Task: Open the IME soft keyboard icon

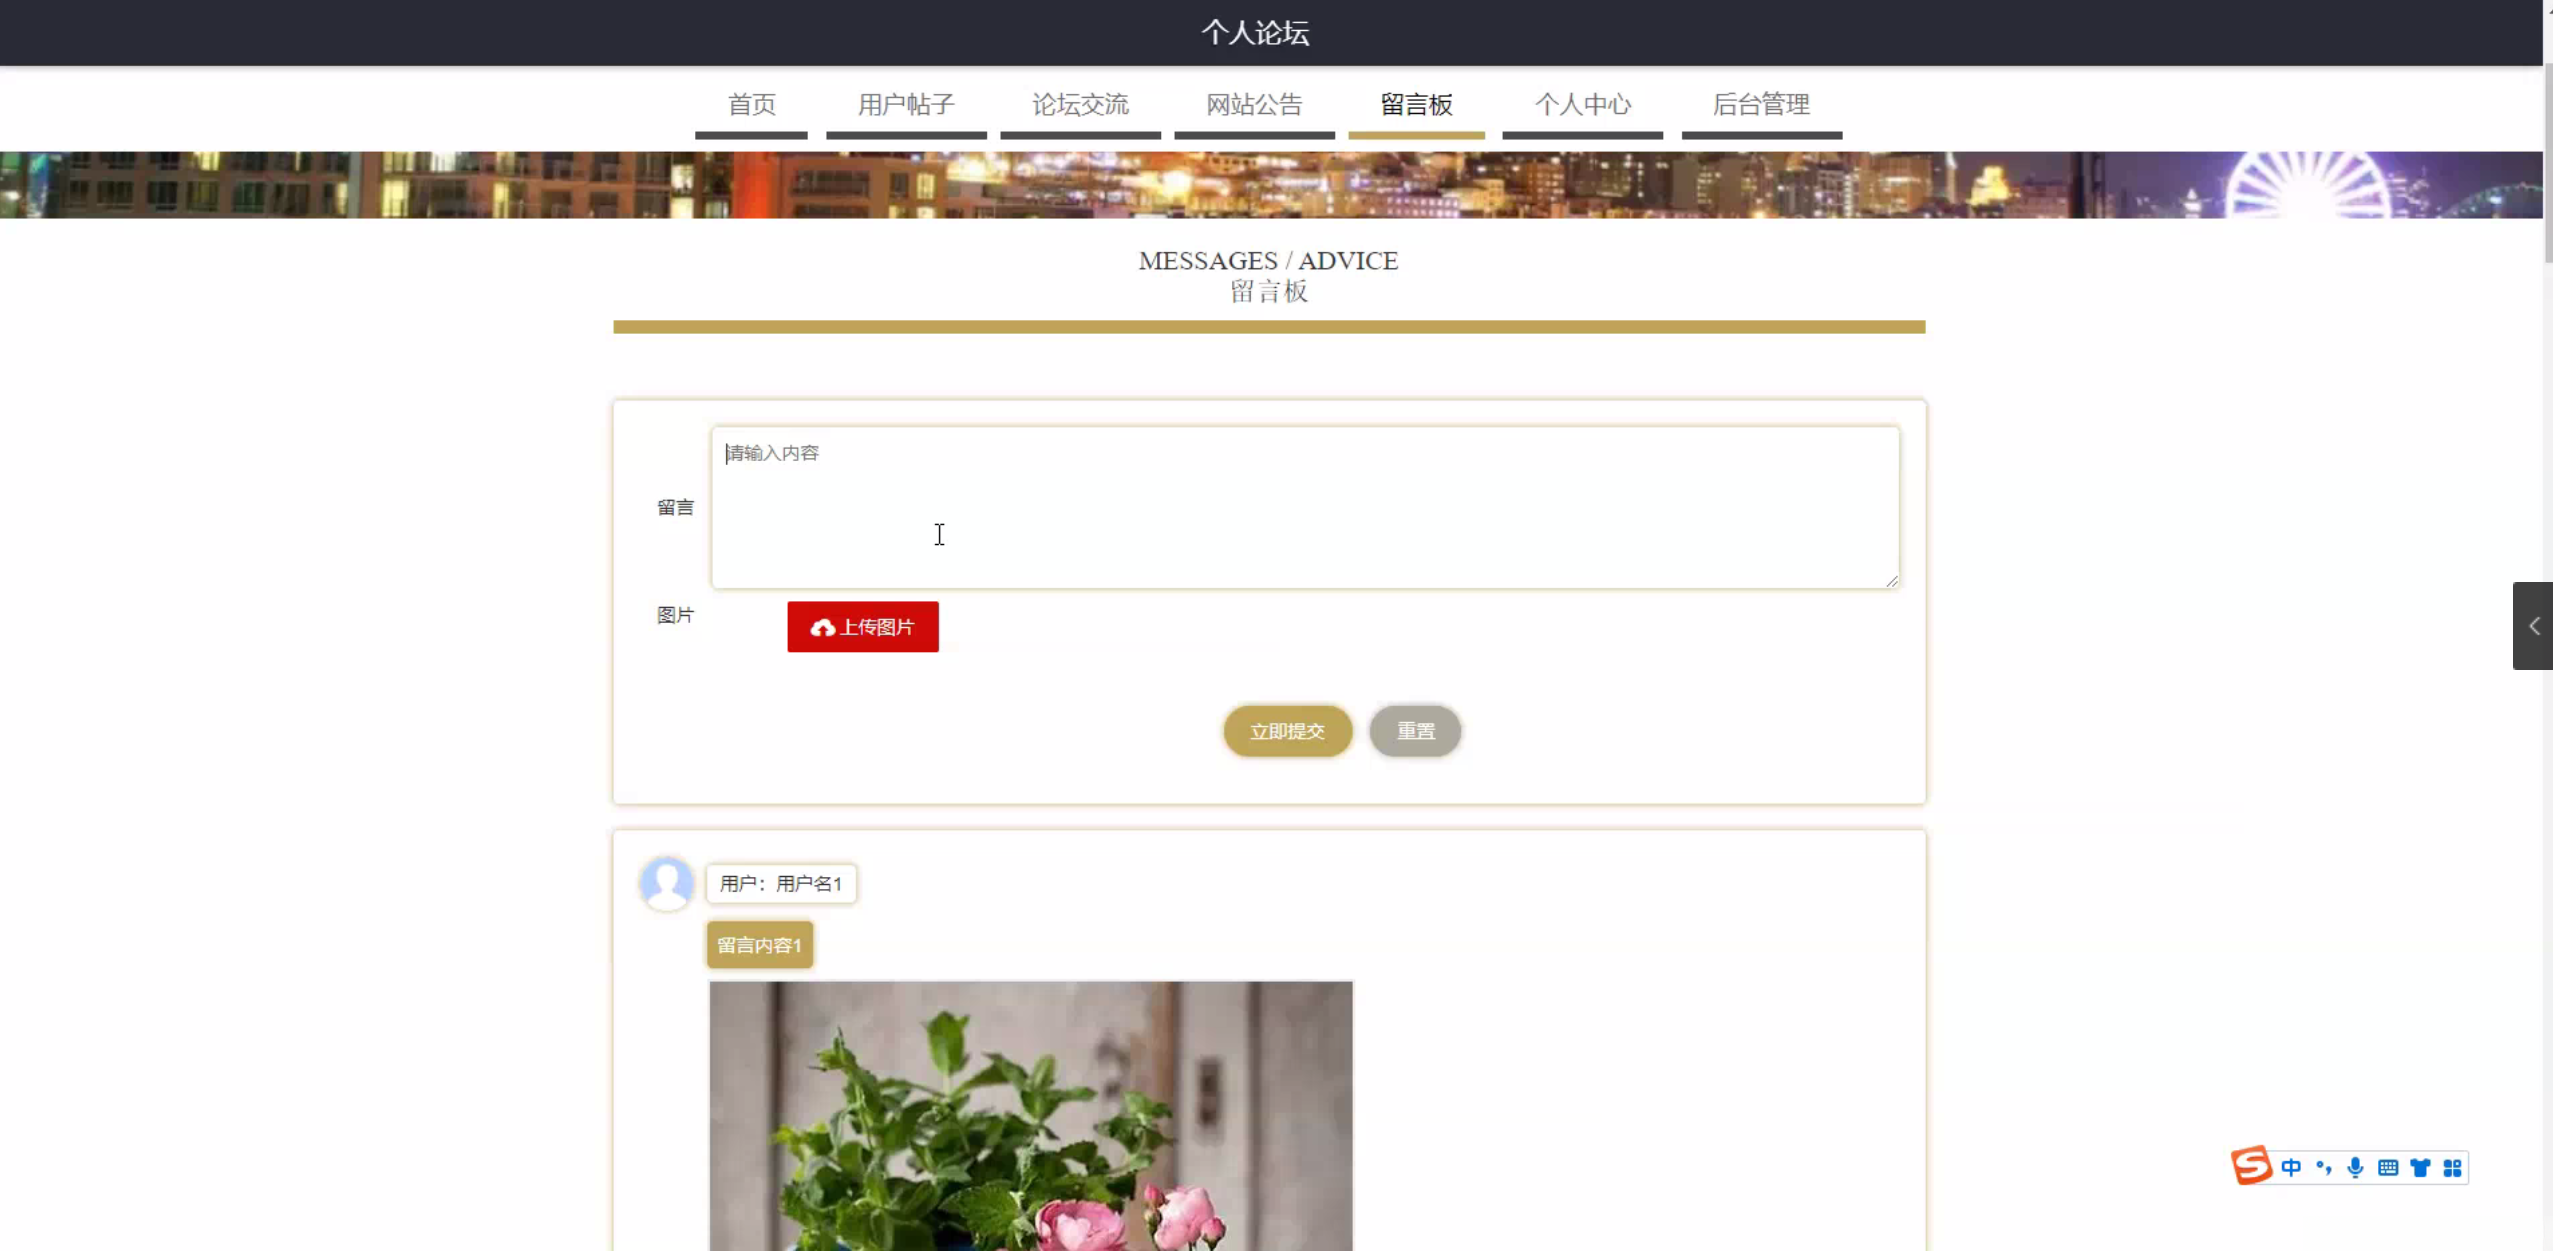Action: coord(2388,1168)
